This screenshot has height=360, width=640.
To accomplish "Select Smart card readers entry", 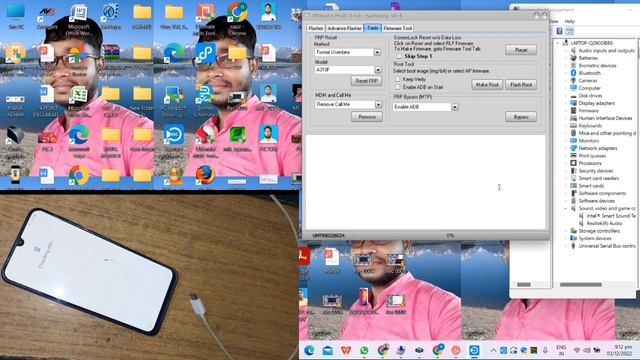I will tap(598, 178).
